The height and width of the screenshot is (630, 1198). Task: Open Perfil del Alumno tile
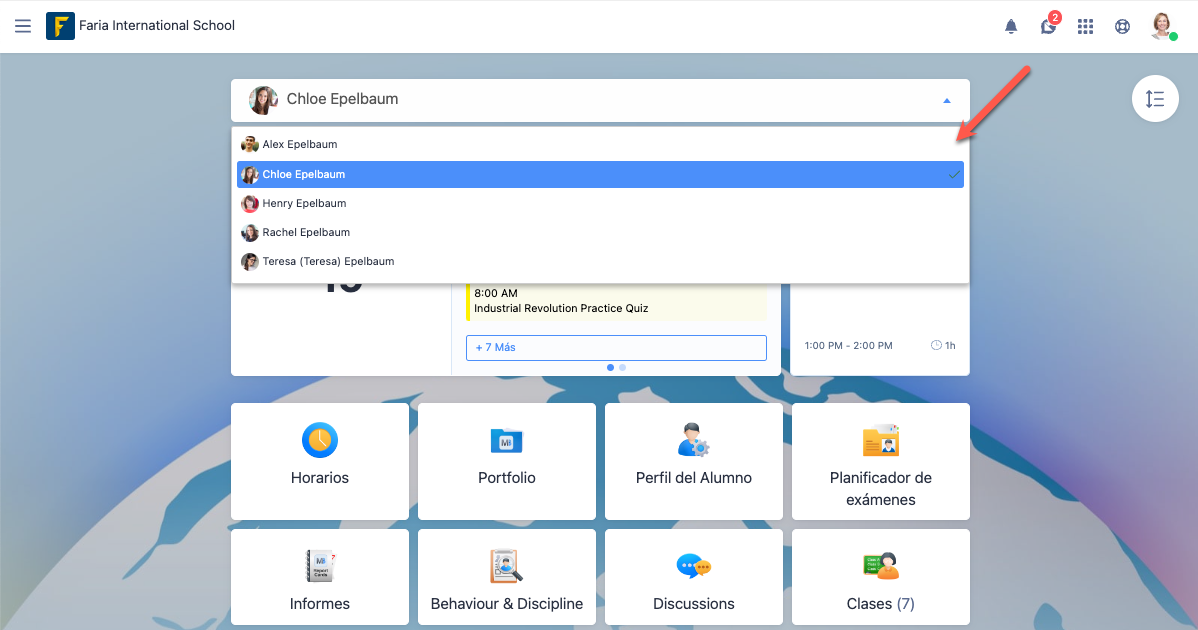coord(694,460)
